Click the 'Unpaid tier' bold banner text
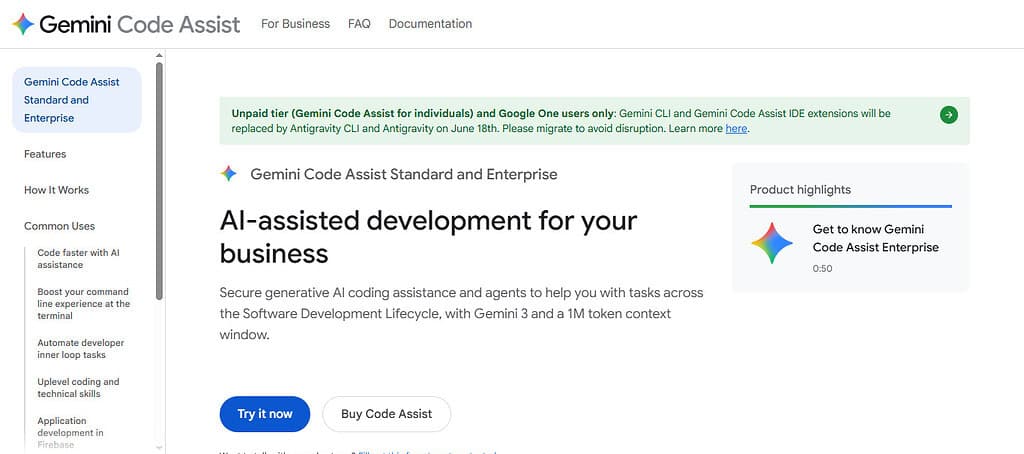 tap(423, 113)
